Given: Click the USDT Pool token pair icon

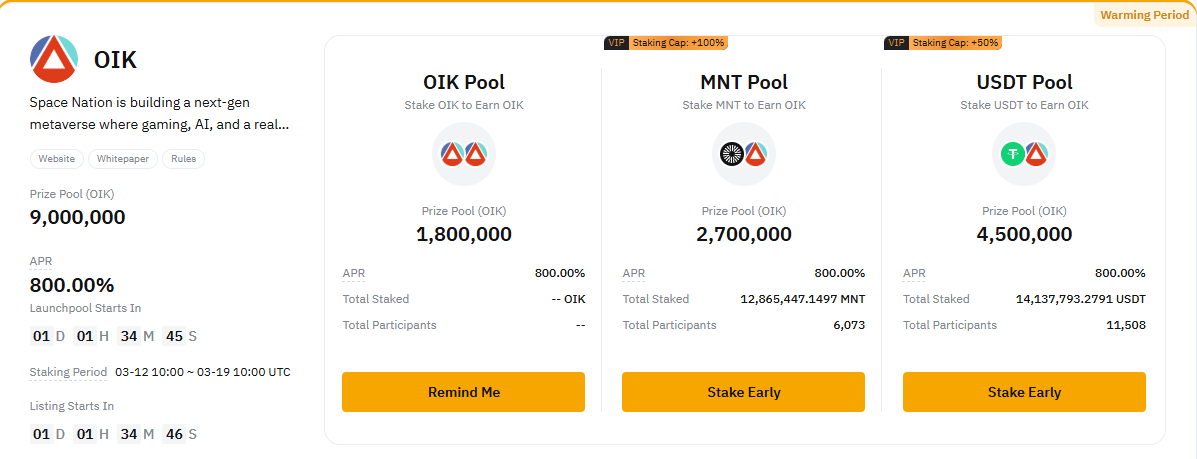Looking at the screenshot, I should [1024, 154].
